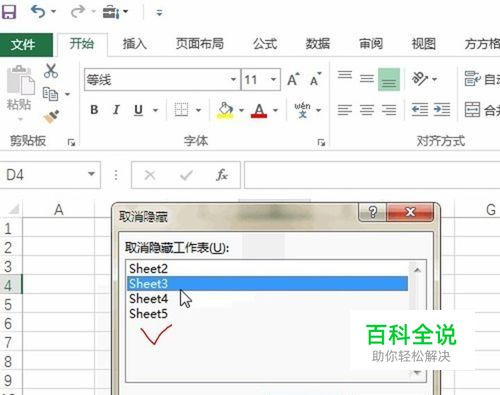The image size is (500, 395).
Task: Set middle vertical alignment
Action: 367,79
